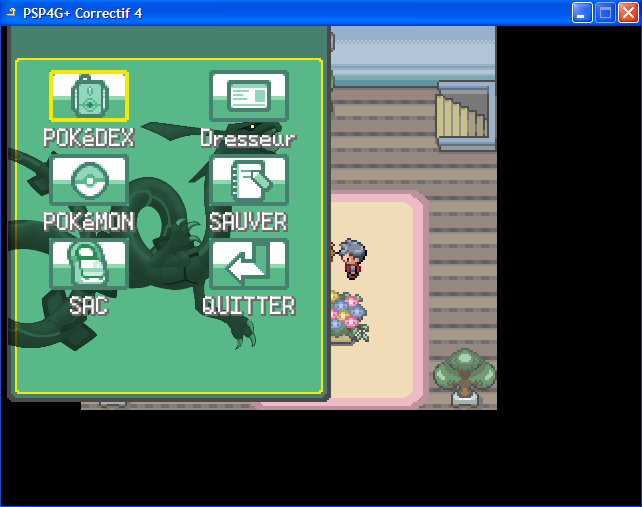The width and height of the screenshot is (642, 507).
Task: Click the grey-haired trainer character
Action: (353, 259)
